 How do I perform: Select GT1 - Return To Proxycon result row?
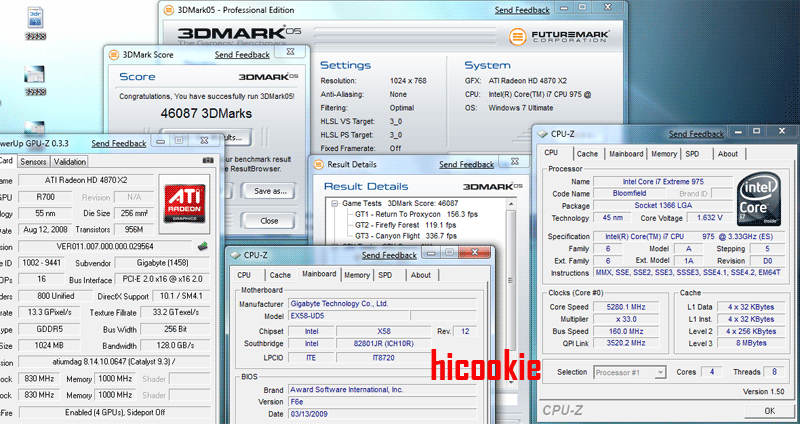coord(416,214)
